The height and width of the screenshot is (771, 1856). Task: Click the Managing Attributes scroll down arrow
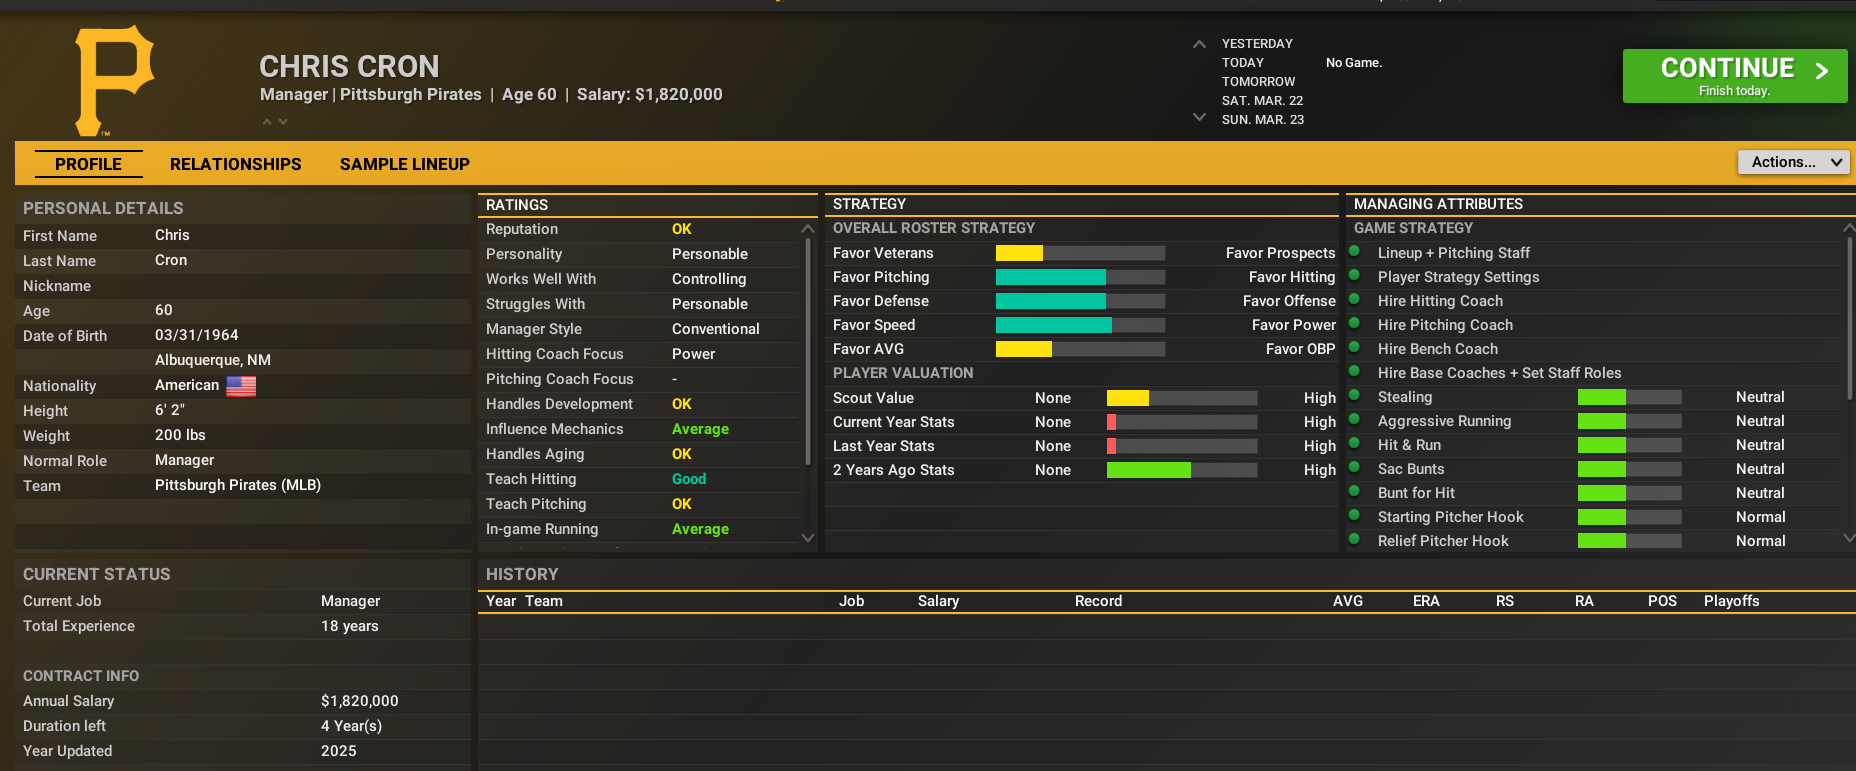pos(1849,537)
